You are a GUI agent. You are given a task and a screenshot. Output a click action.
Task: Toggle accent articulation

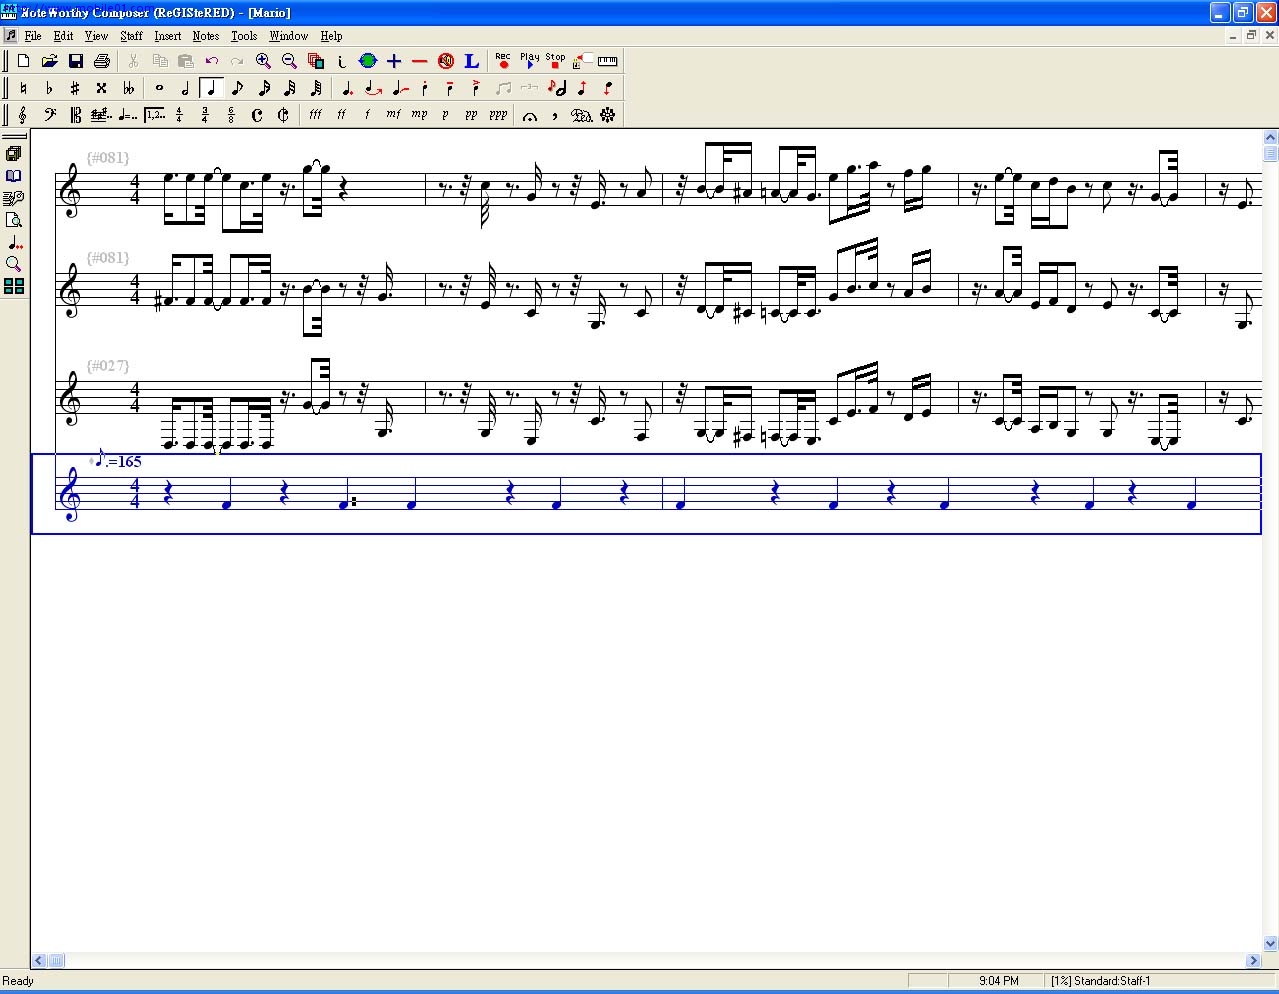tap(476, 88)
